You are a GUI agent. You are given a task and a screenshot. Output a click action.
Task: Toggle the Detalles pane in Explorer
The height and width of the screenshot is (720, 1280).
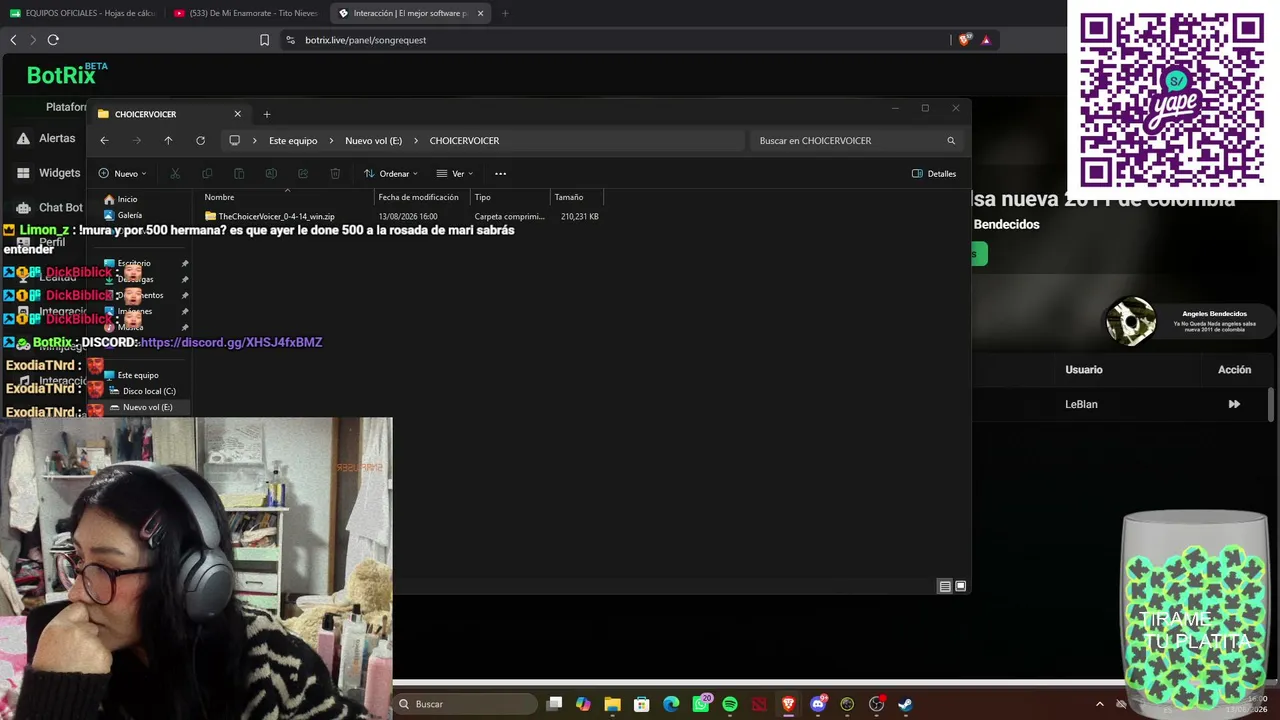pyautogui.click(x=934, y=174)
